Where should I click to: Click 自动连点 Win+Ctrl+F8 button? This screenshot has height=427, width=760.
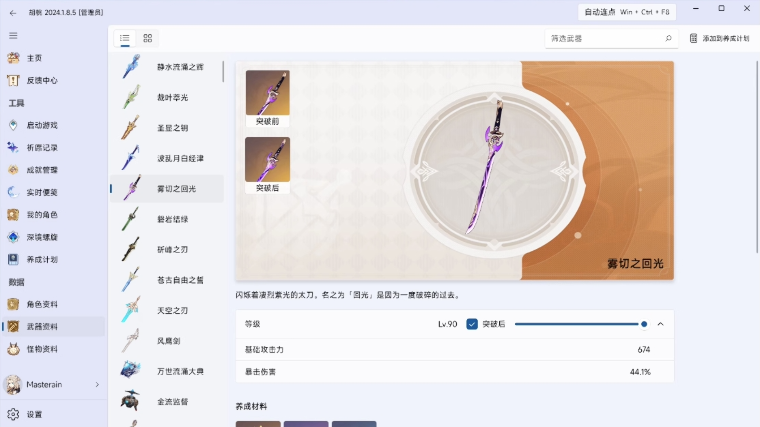point(627,12)
